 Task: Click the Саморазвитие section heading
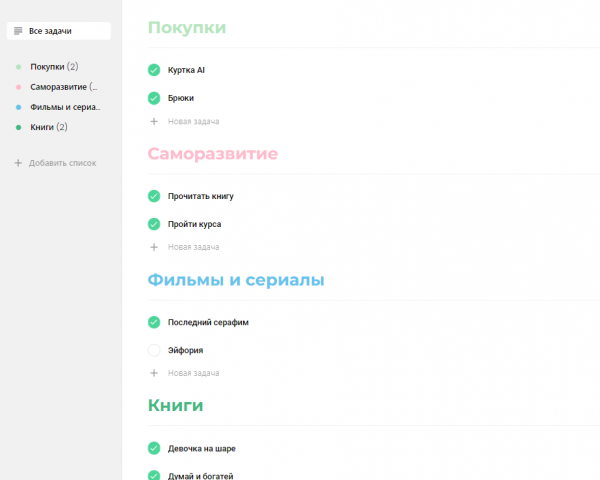pos(213,154)
